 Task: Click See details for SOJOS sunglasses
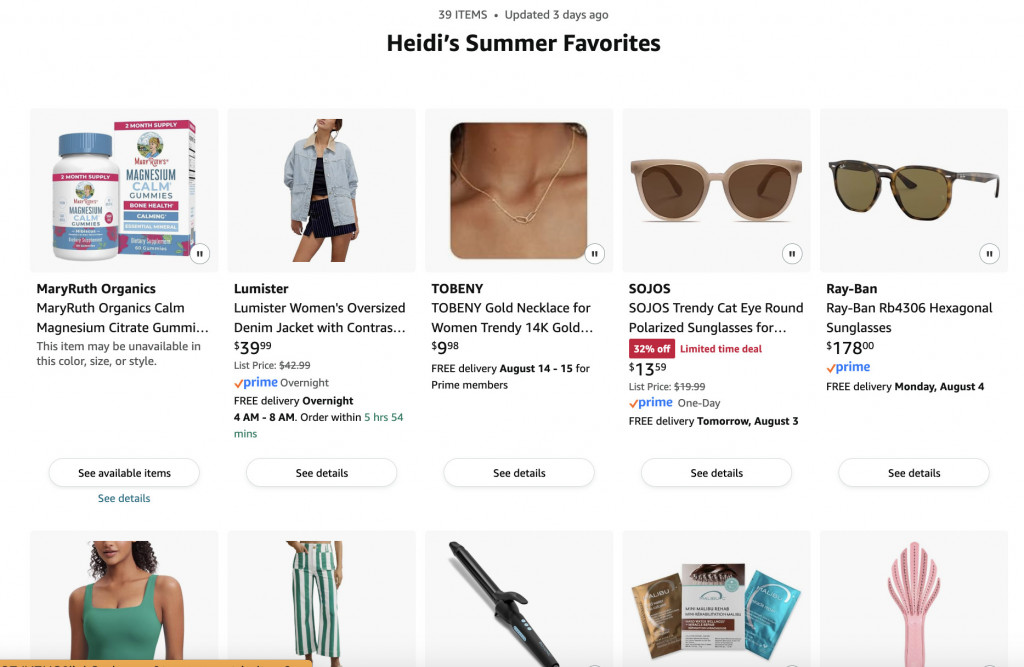click(x=716, y=473)
